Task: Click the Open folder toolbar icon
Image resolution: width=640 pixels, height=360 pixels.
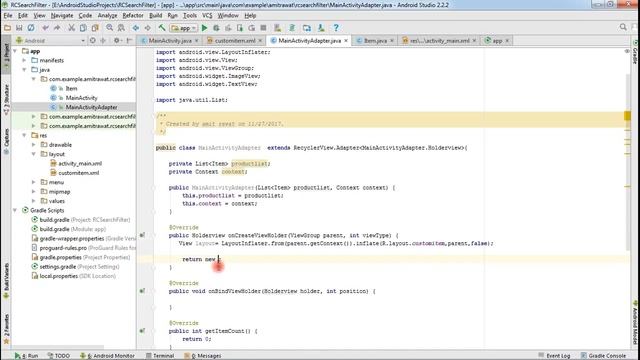Action: [x=7, y=28]
